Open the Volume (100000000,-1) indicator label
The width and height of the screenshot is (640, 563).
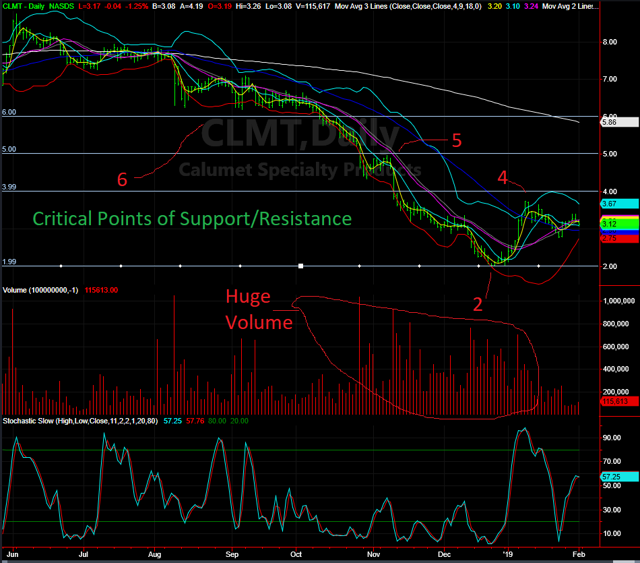click(40, 290)
